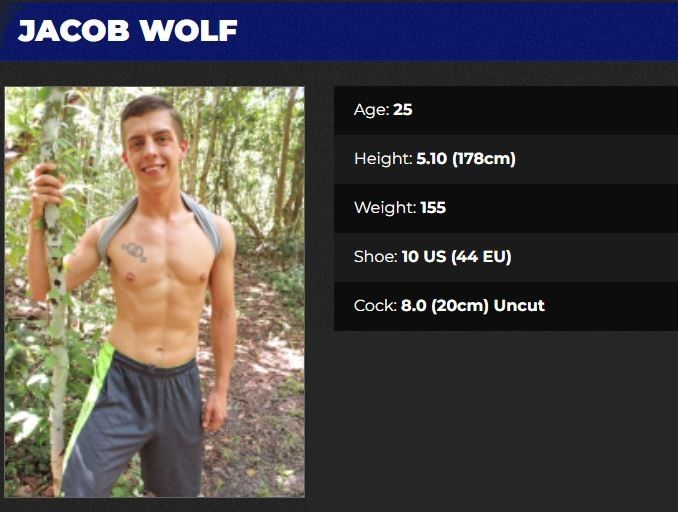Click the "5.10" height value
Screen dimensions: 678x512
tap(432, 159)
